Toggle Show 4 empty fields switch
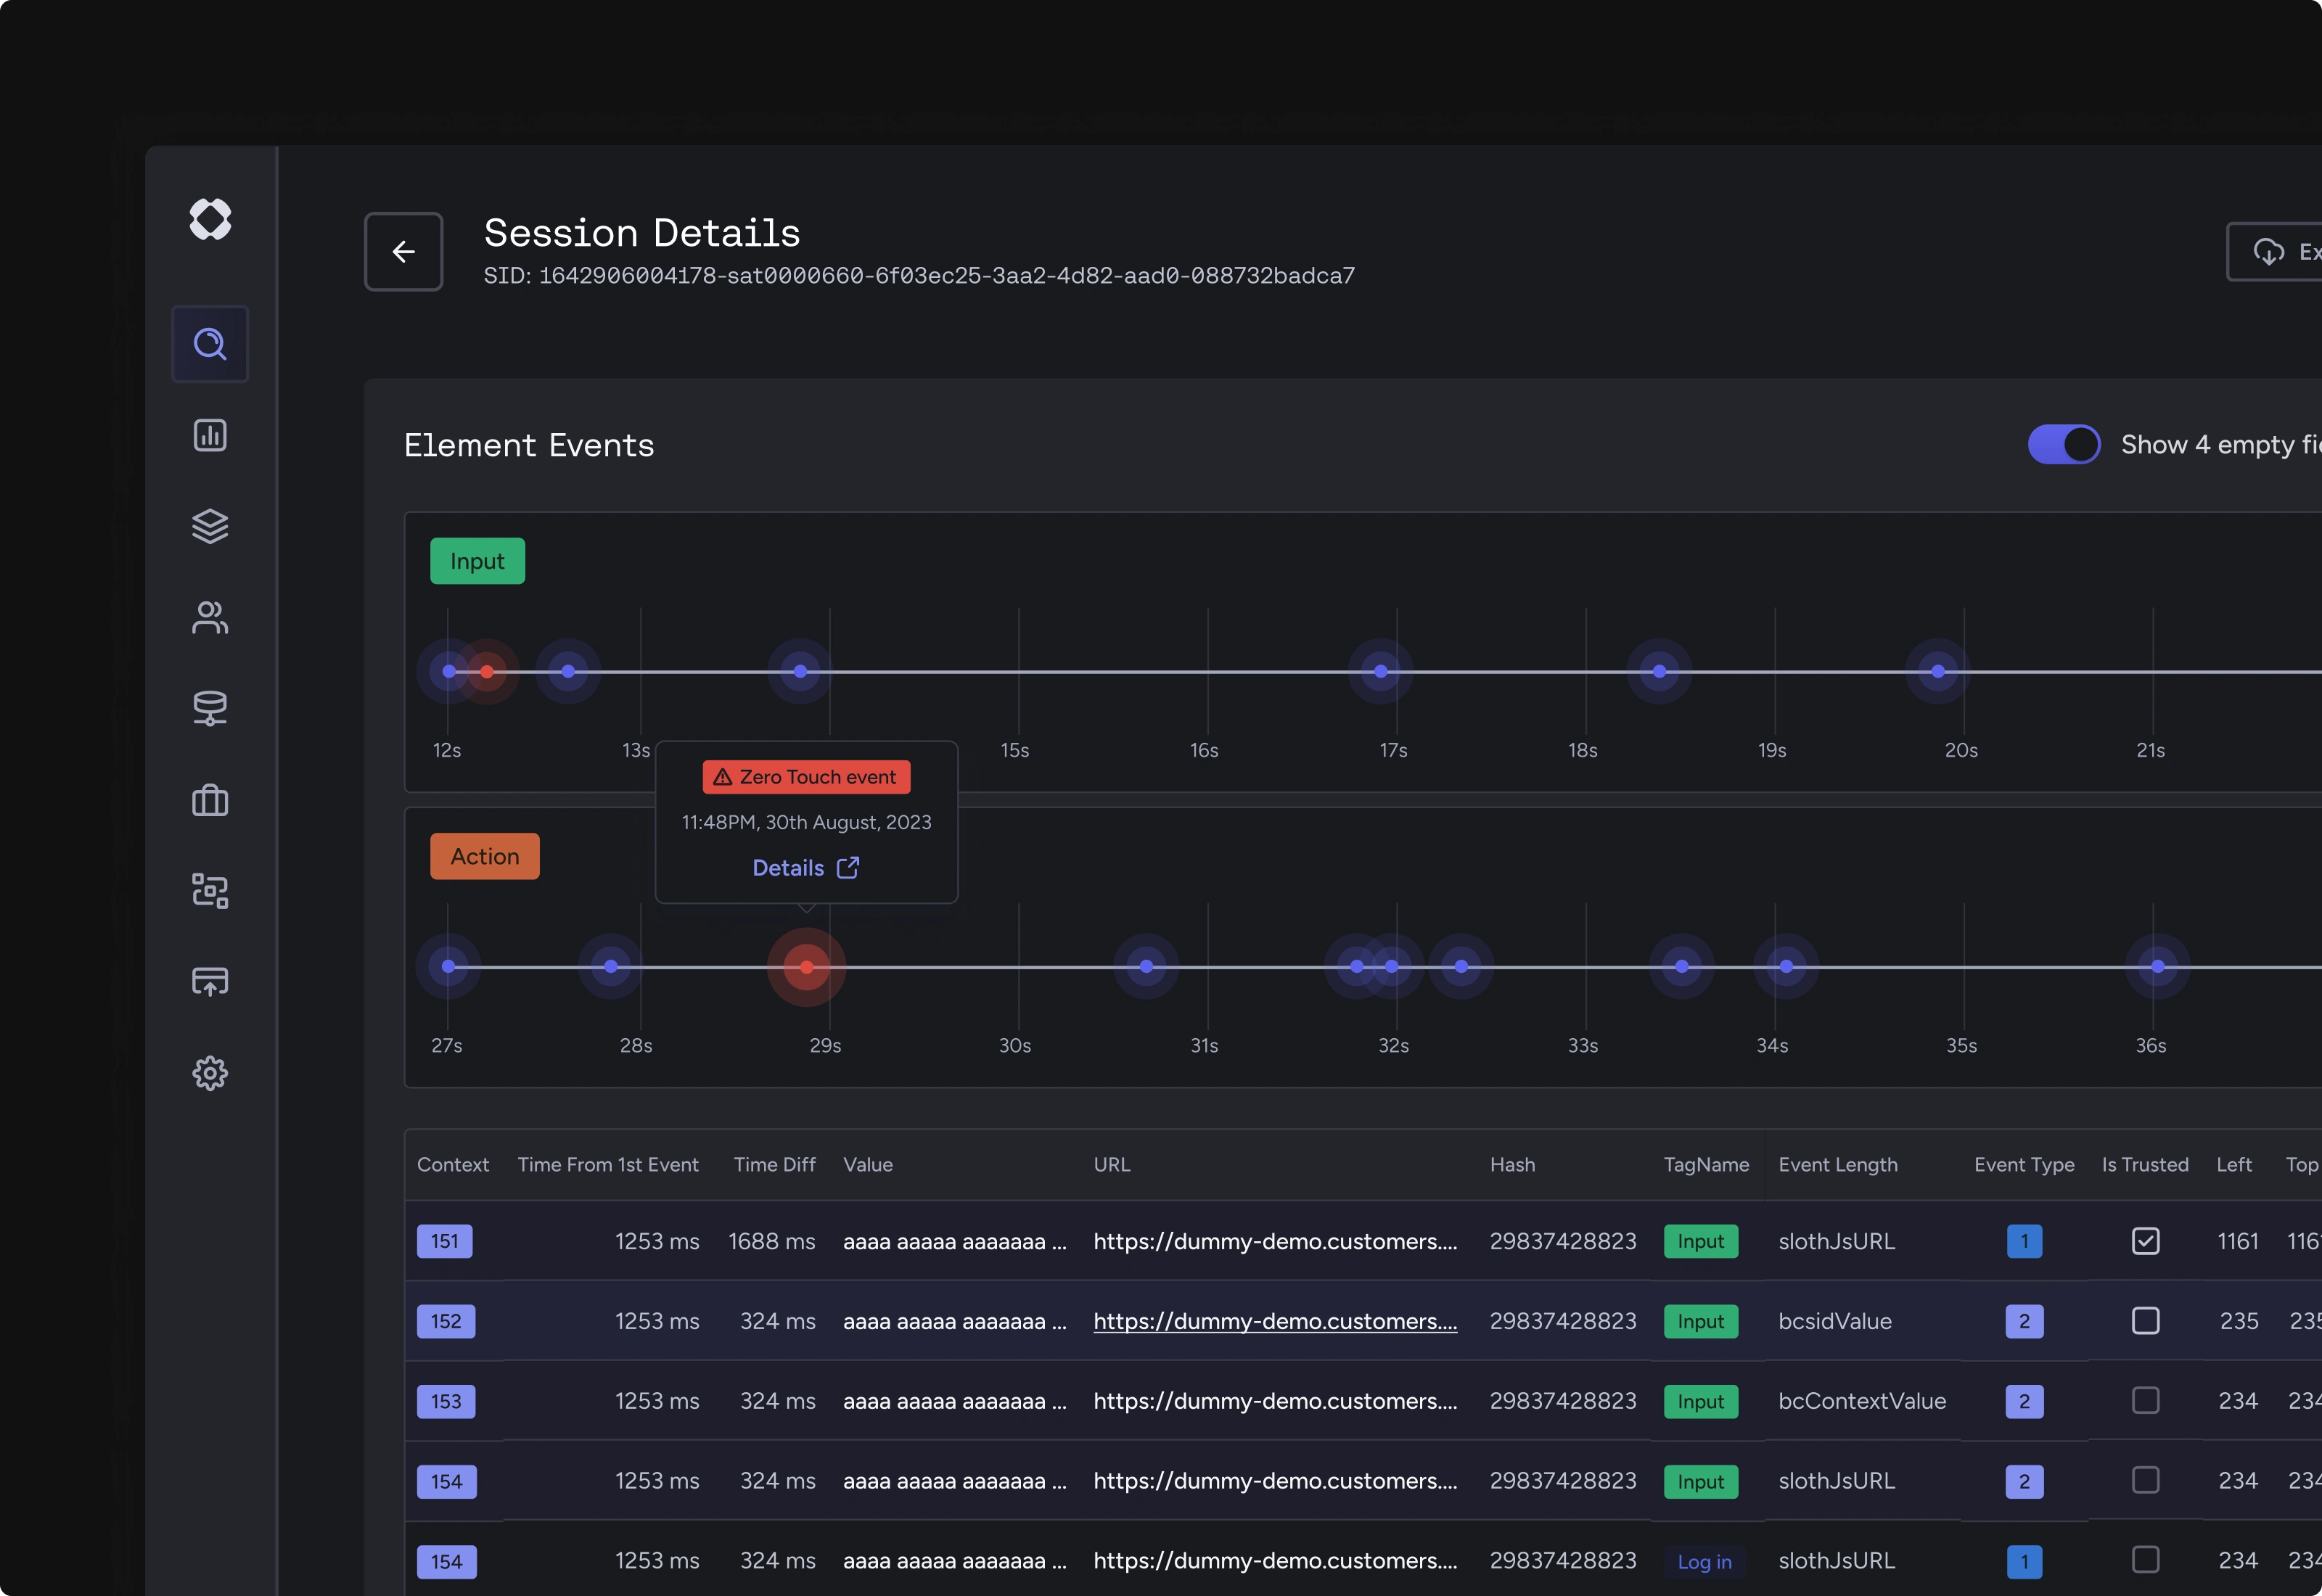The width and height of the screenshot is (2322, 1596). 2064,444
